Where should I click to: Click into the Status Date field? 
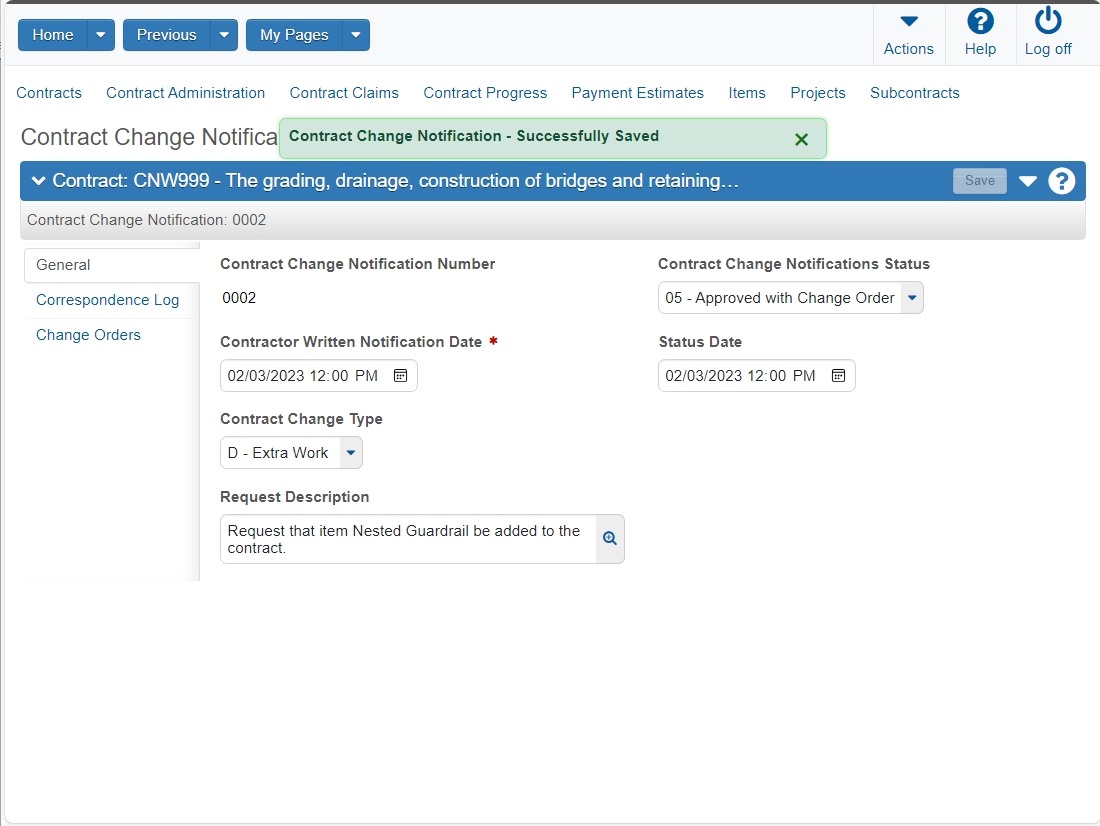756,375
